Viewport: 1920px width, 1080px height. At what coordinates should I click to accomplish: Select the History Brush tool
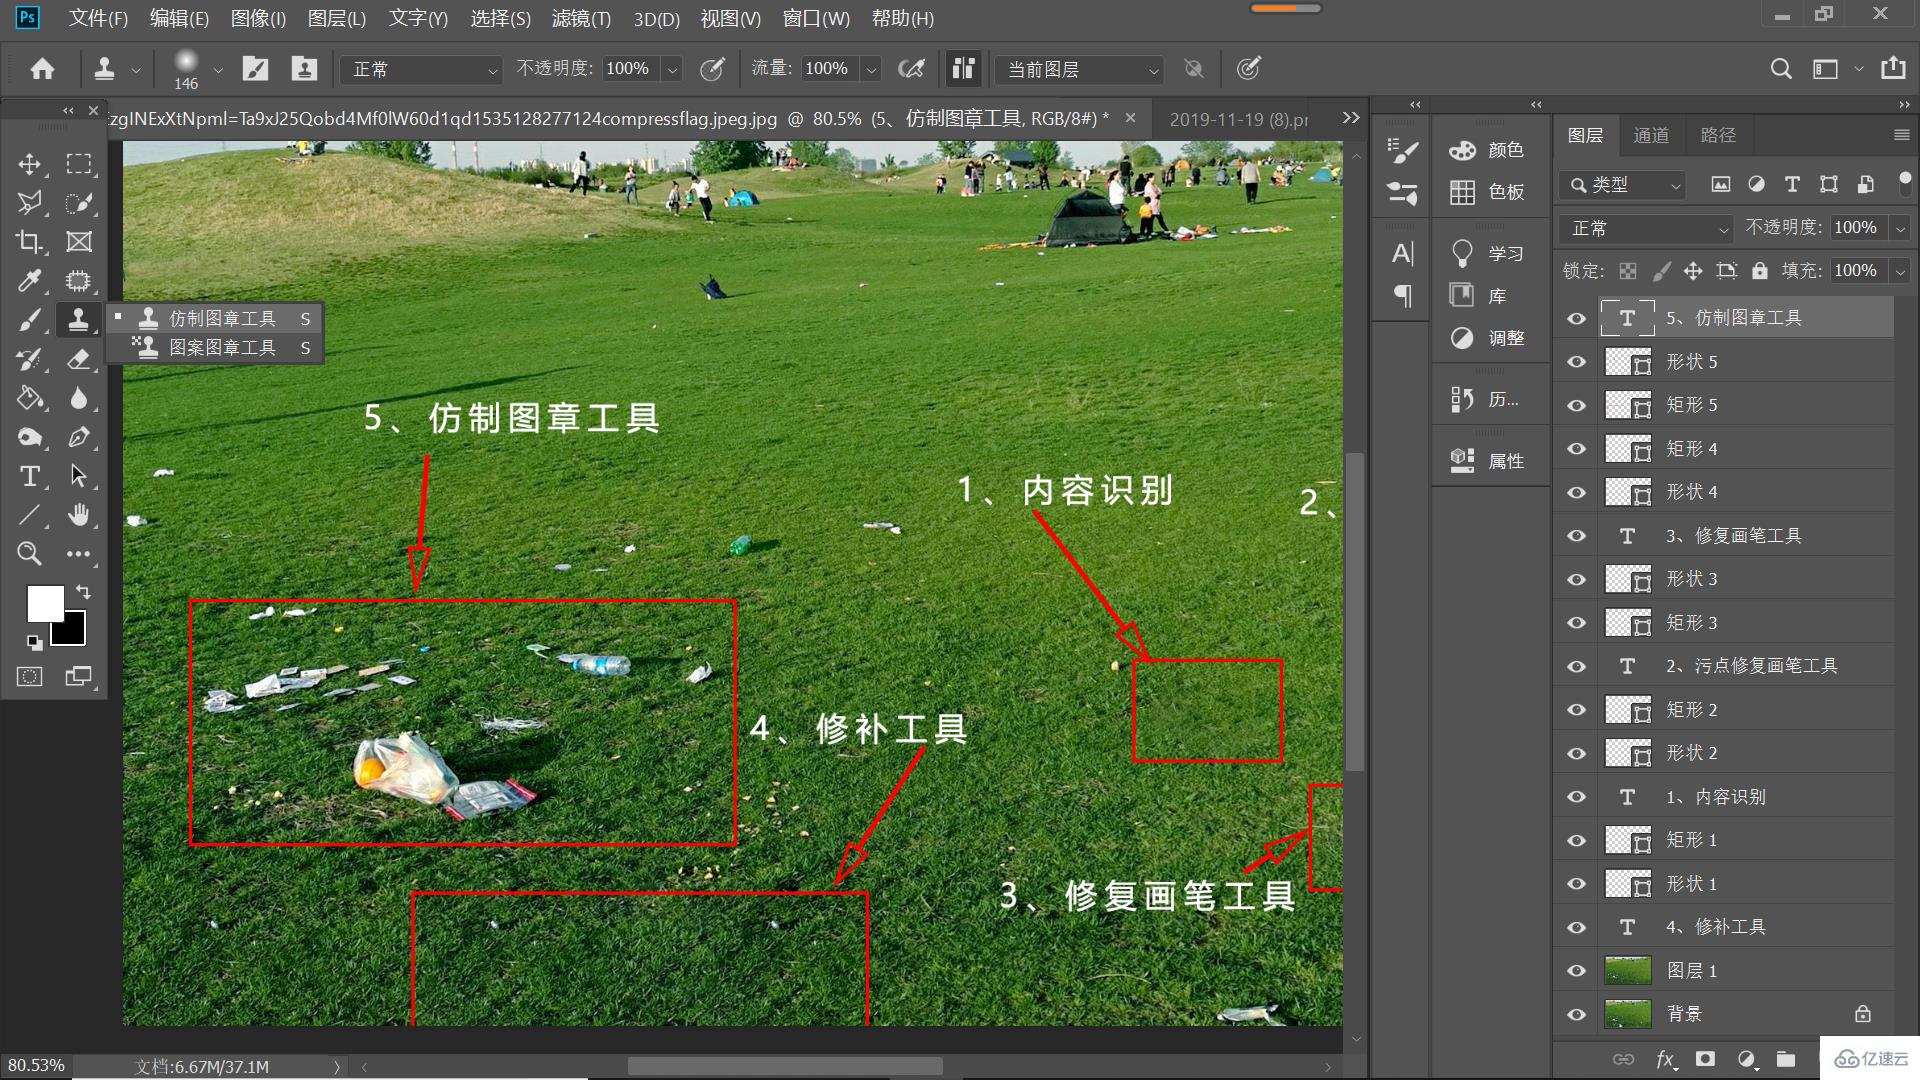pos(30,359)
